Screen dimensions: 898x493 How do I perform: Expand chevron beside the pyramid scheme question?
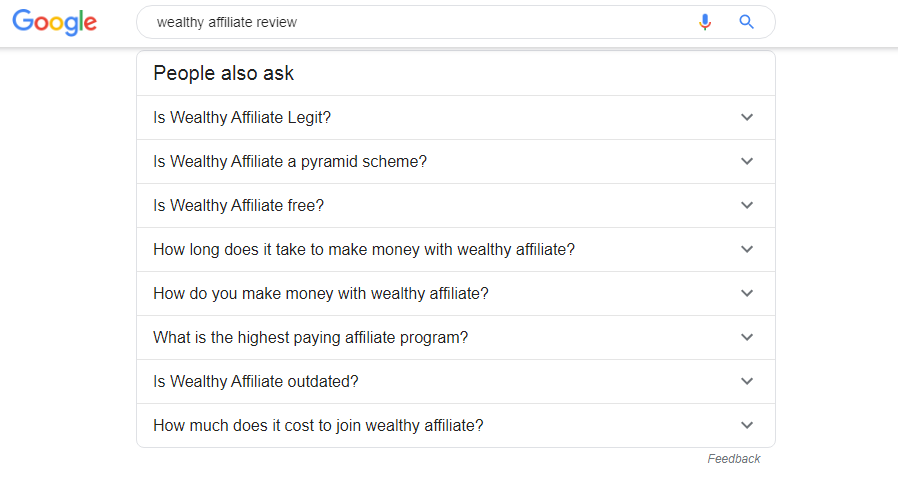(746, 161)
